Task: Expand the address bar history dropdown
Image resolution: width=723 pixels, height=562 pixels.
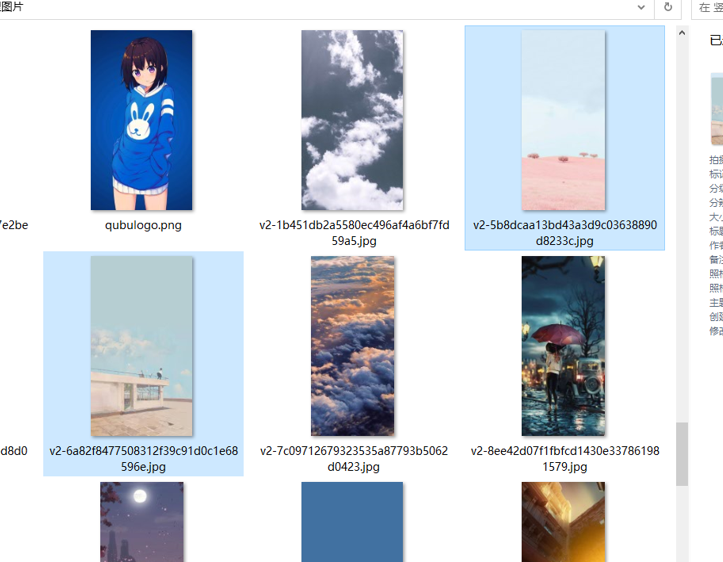Action: 641,7
